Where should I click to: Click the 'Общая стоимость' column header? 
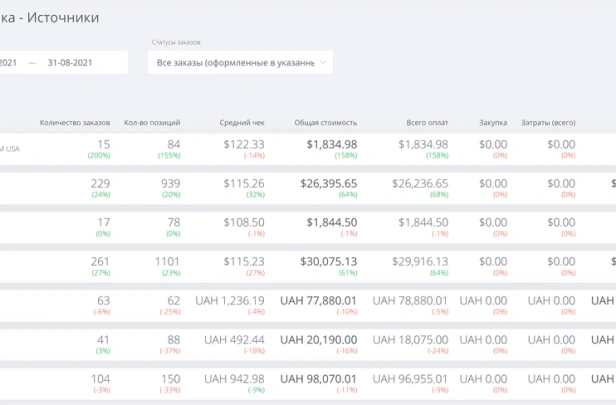tap(325, 122)
